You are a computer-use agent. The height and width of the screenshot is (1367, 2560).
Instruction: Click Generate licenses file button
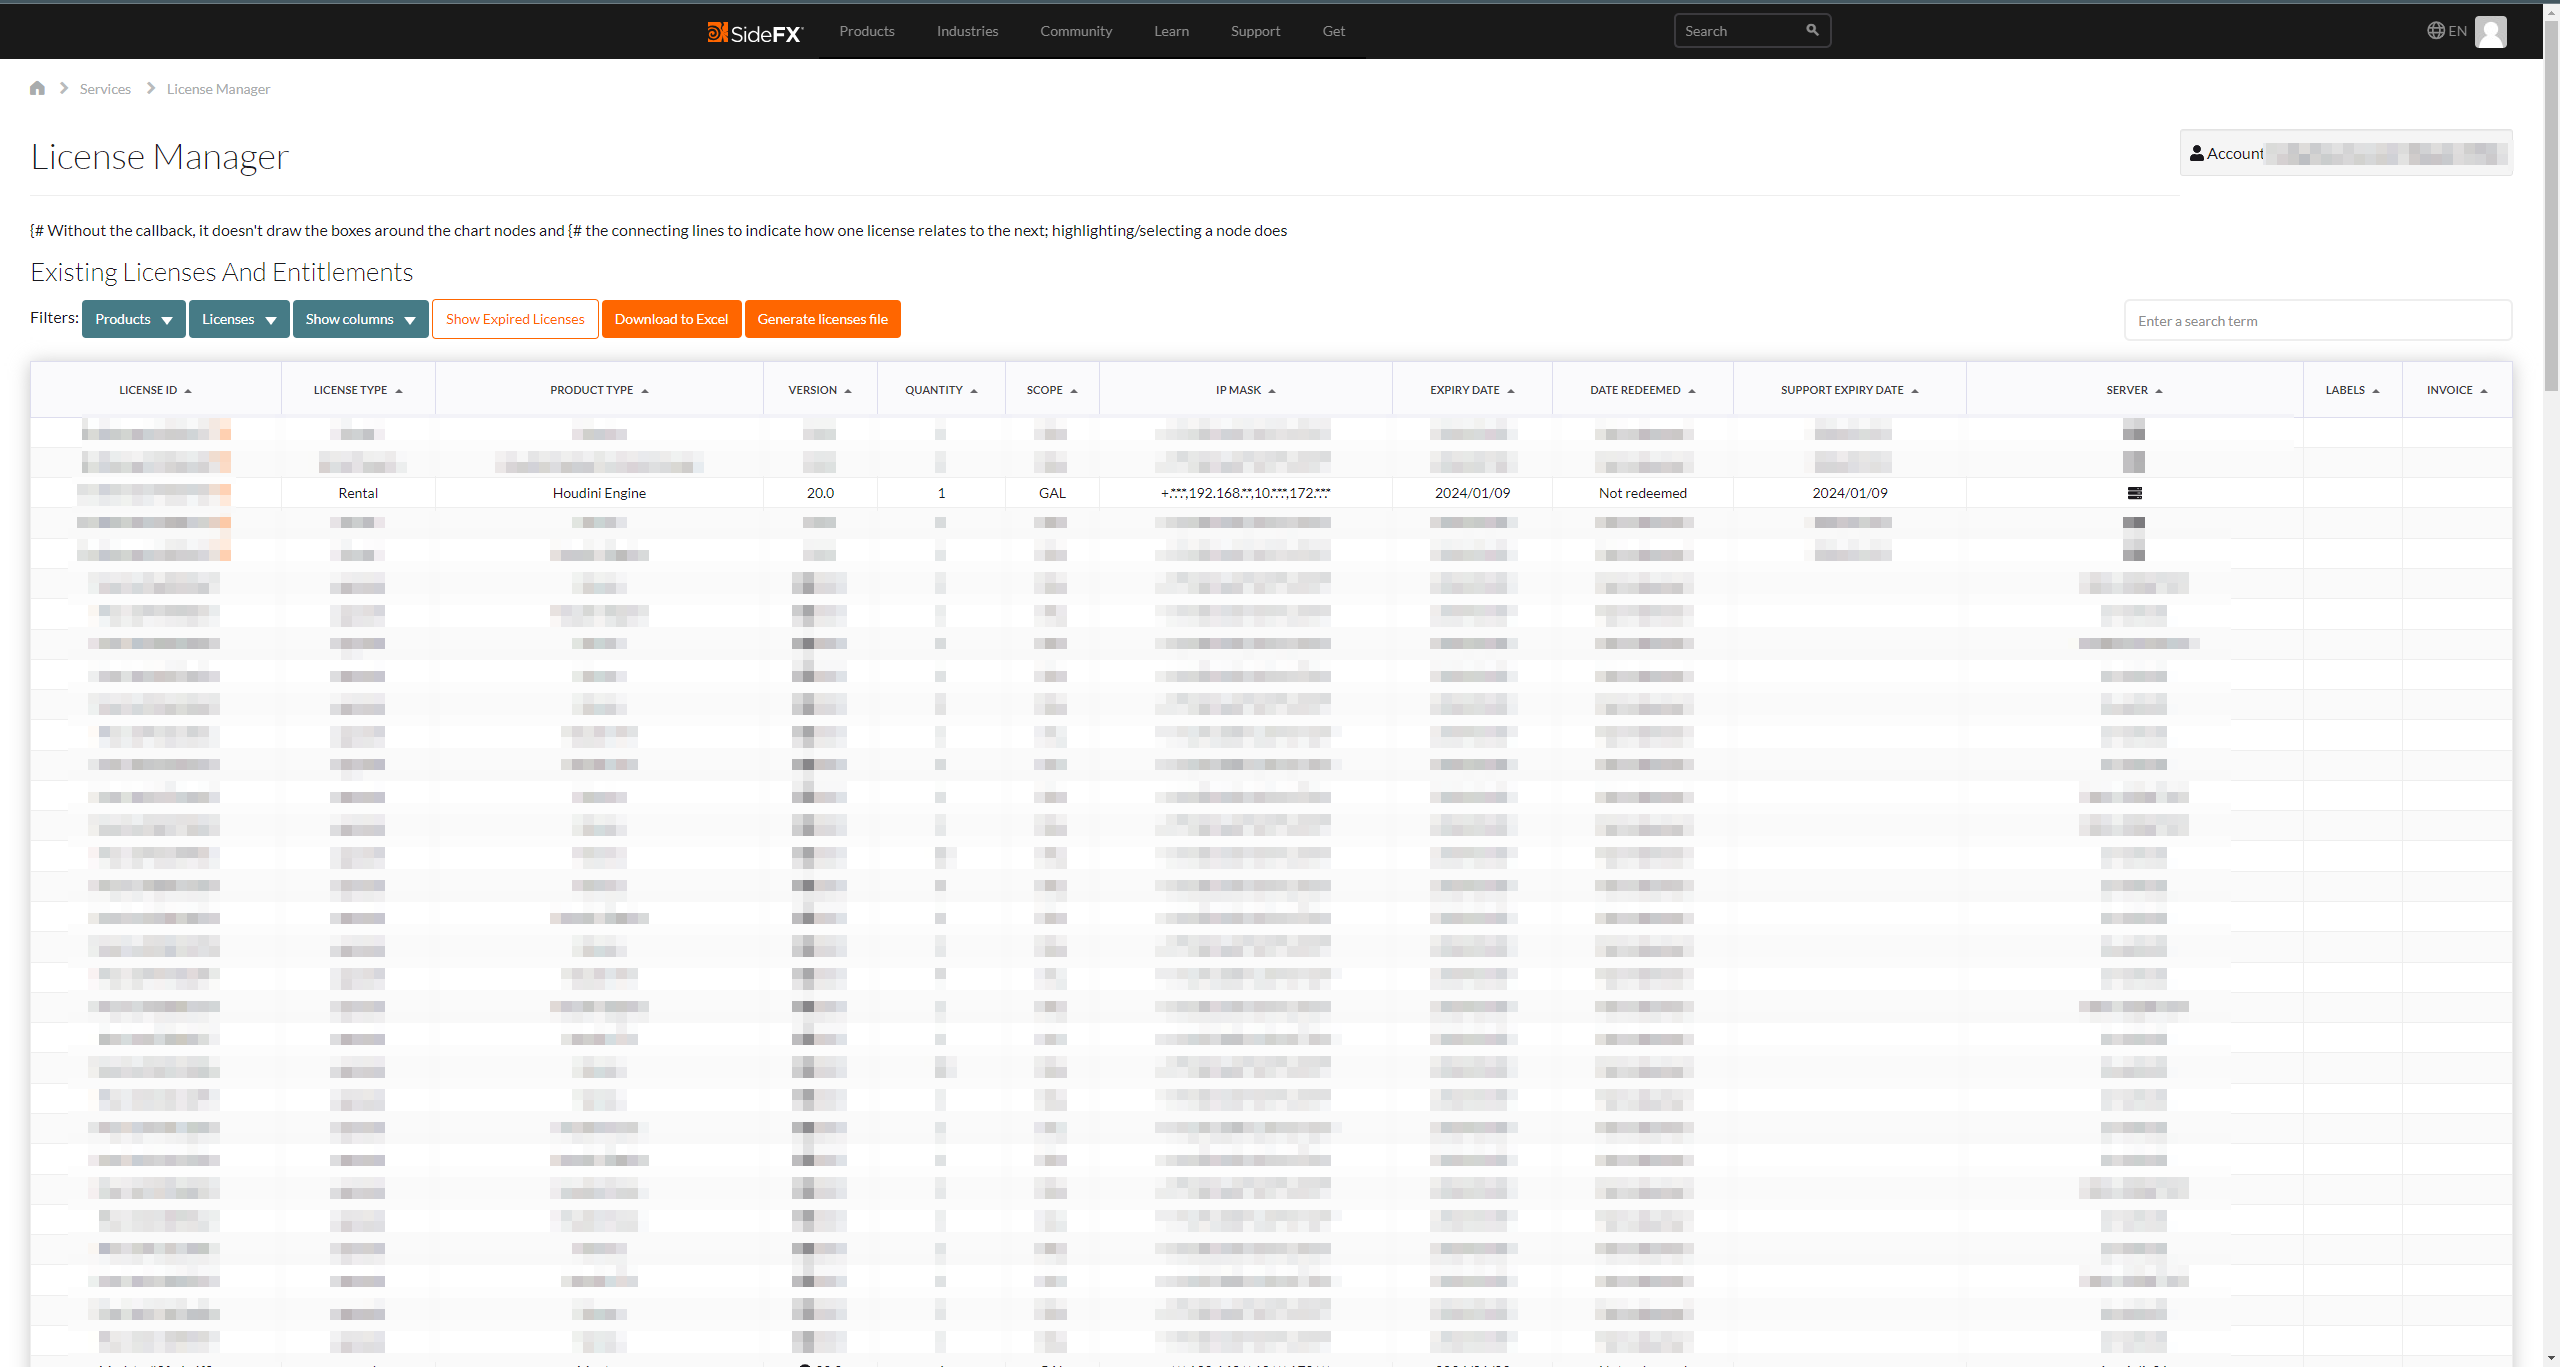coord(822,319)
